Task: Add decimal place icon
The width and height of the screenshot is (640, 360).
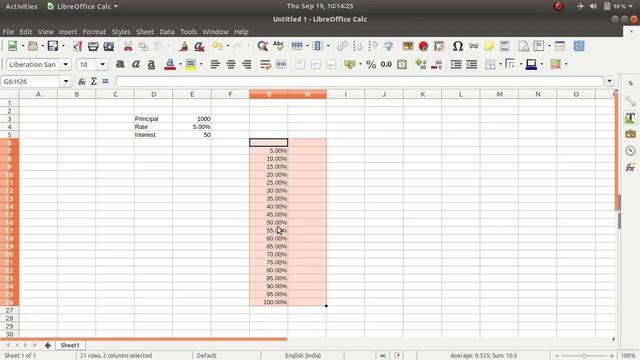Action: (420, 64)
